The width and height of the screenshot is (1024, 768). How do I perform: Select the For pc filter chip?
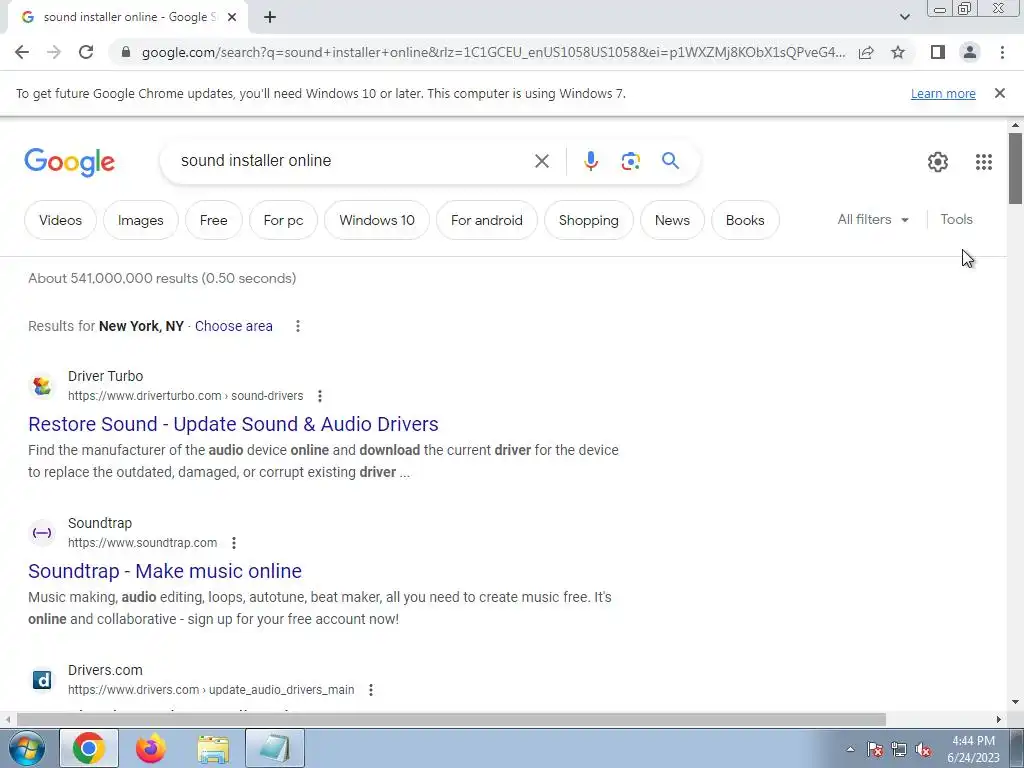pos(283,220)
